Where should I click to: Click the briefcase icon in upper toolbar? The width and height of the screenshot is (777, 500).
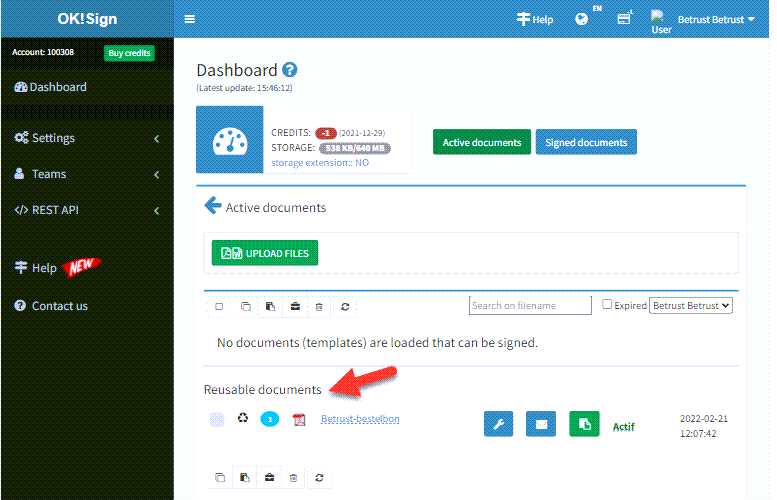[x=295, y=307]
